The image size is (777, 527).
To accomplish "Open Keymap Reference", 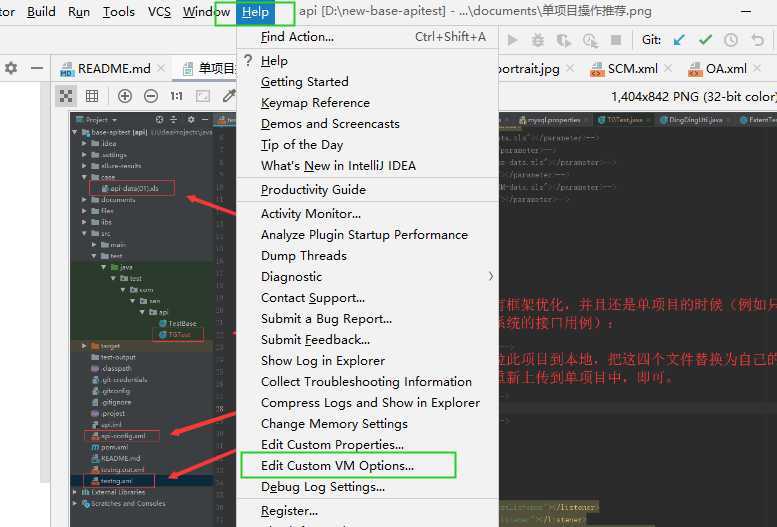I will coord(368,103).
